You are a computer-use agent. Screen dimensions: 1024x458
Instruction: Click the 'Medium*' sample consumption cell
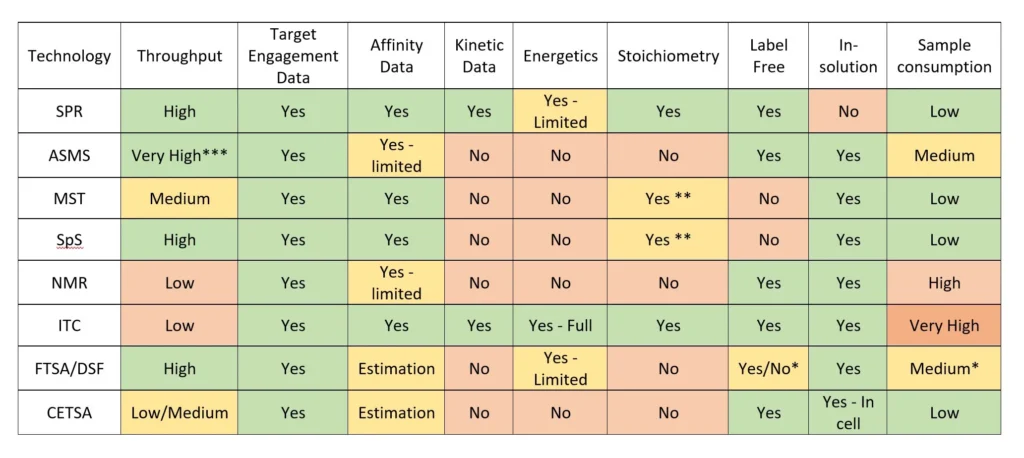click(944, 369)
